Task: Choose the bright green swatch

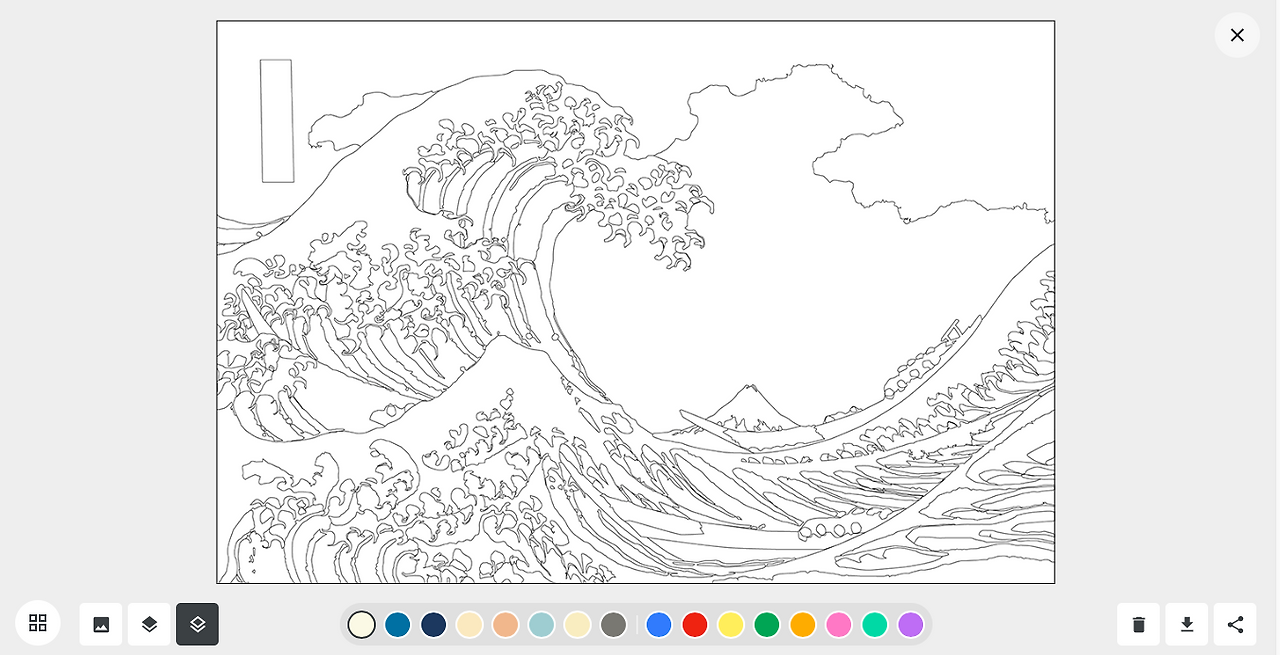Action: (767, 624)
